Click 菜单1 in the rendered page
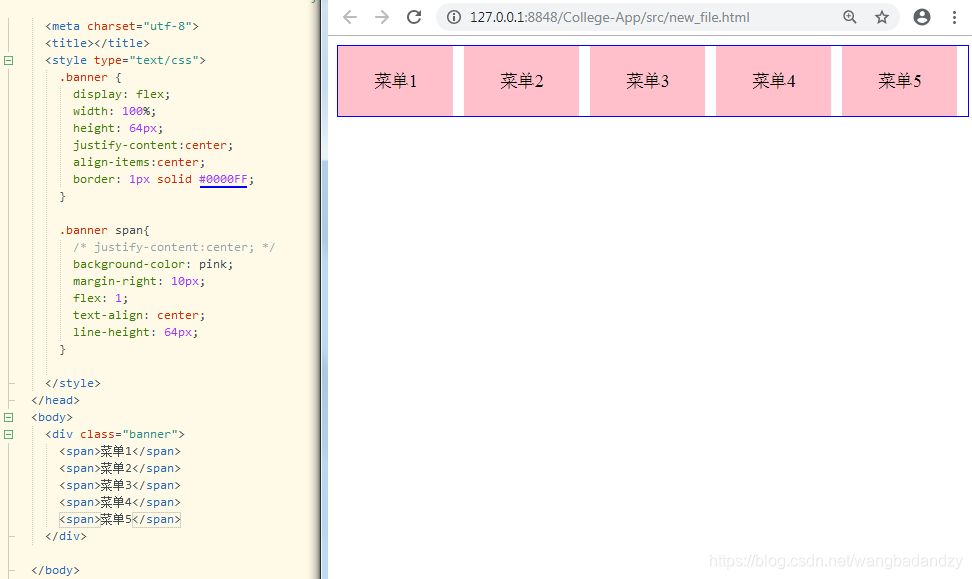Screen dimensions: 972x579 tap(395, 80)
